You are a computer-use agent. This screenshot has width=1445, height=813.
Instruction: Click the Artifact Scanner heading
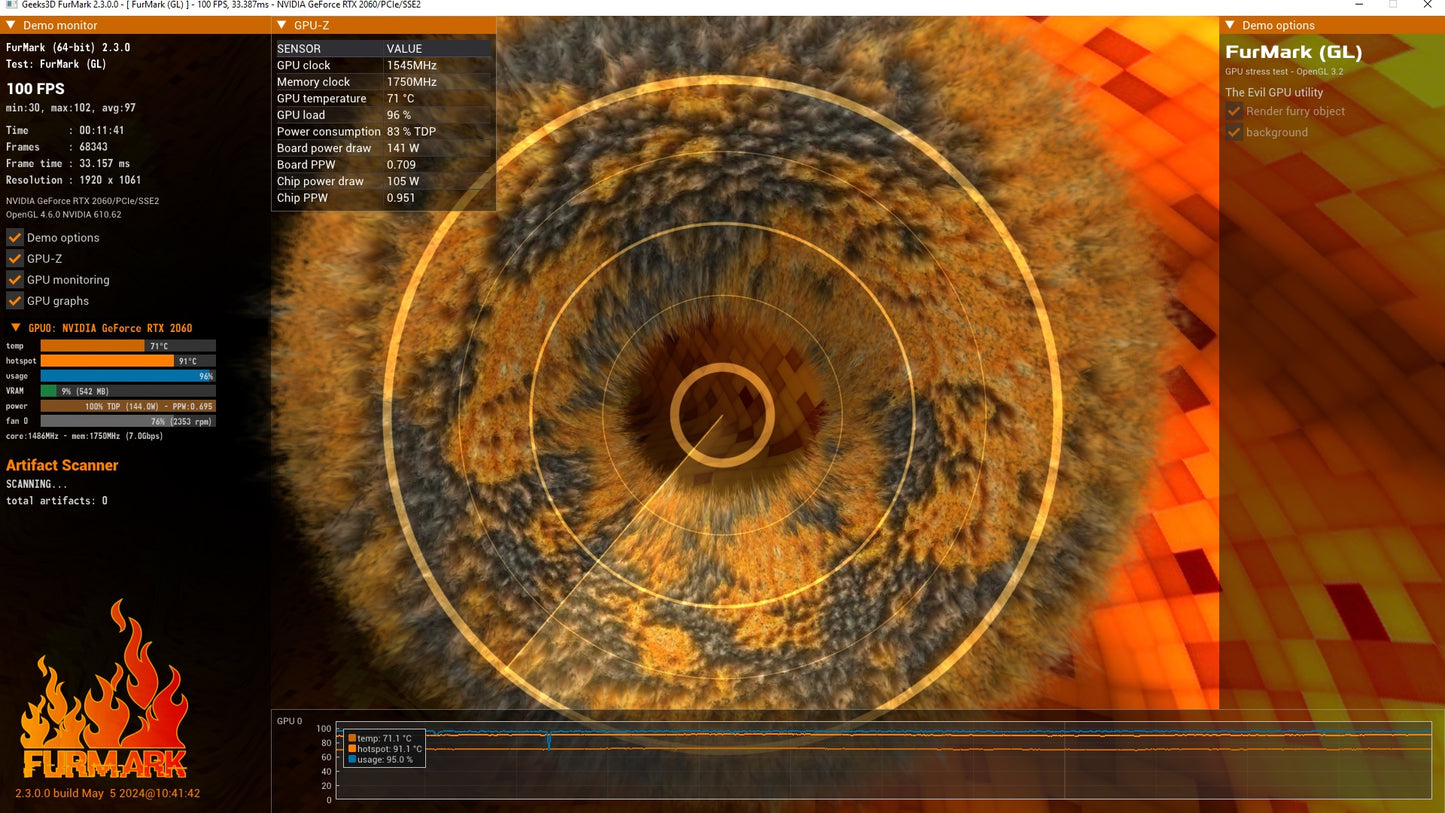pos(62,465)
